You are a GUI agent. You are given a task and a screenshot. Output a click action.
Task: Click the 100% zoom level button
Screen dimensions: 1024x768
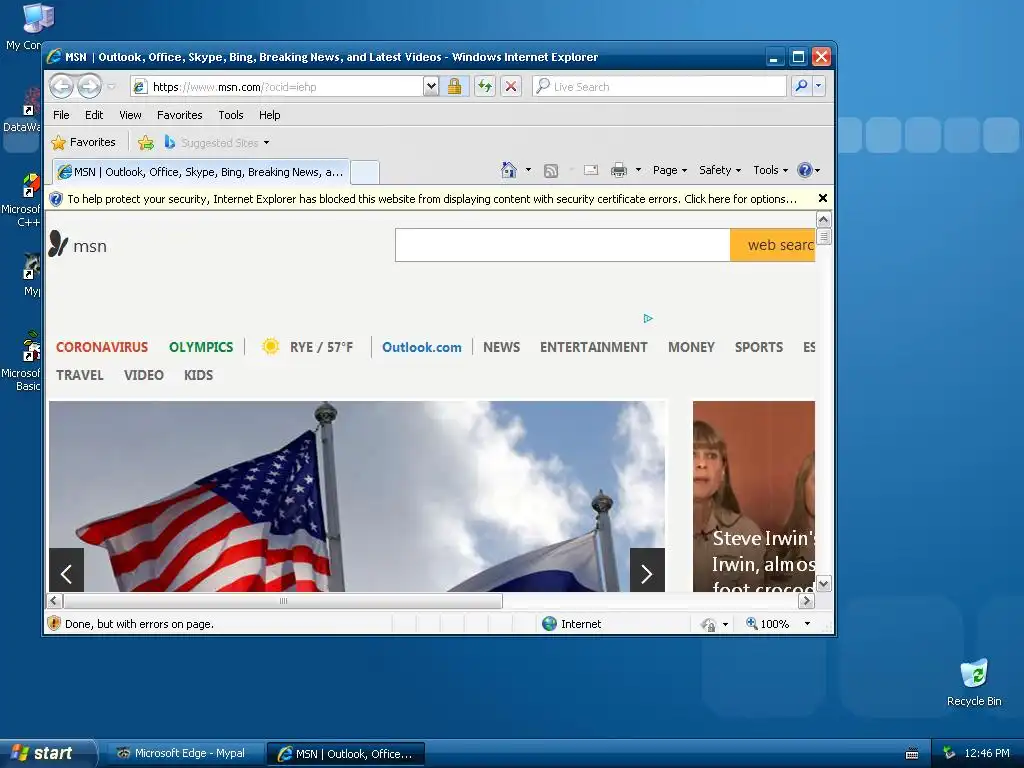tap(767, 624)
